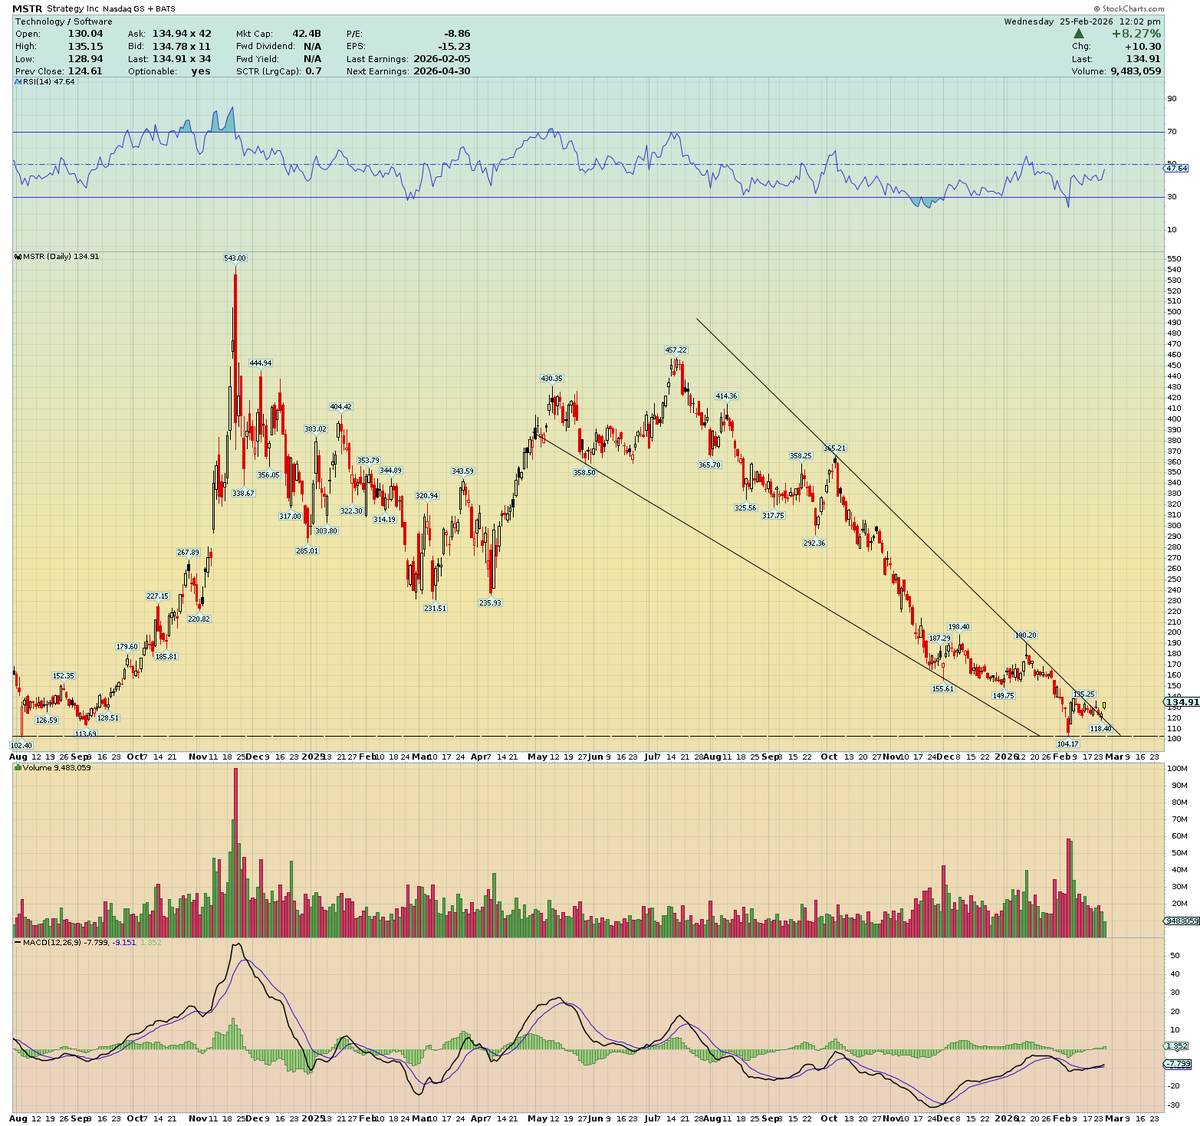The image size is (1200, 1126).
Task: Click the 444.94 price label
Action: click(260, 363)
